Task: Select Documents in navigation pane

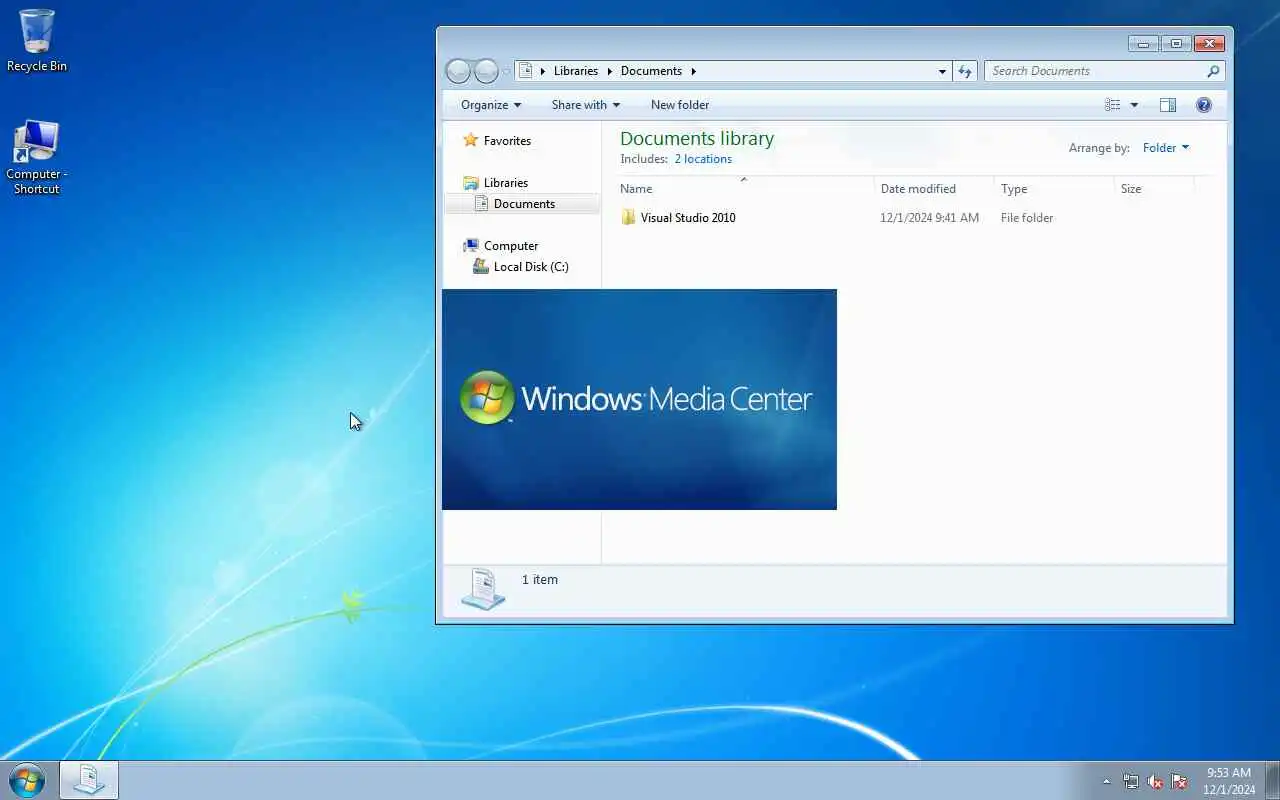Action: click(x=524, y=204)
